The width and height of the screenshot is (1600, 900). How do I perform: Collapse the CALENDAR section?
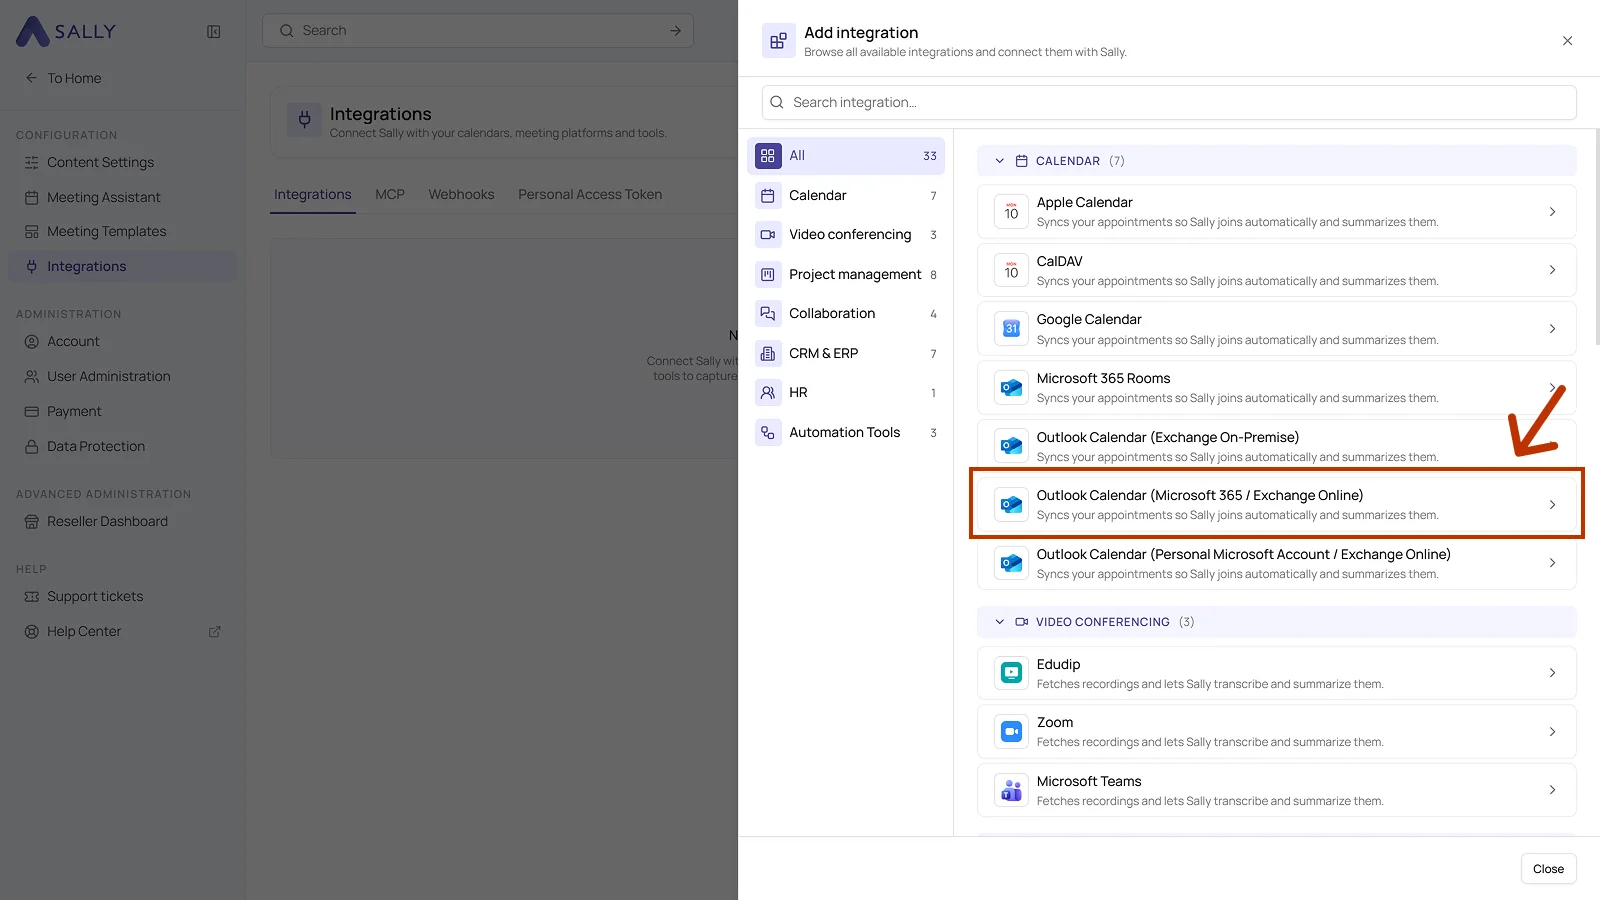999,161
